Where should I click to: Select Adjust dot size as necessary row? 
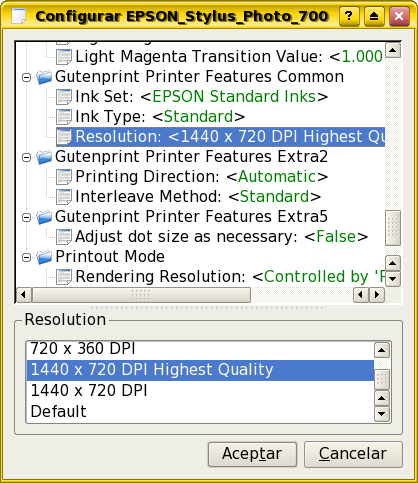(x=221, y=237)
